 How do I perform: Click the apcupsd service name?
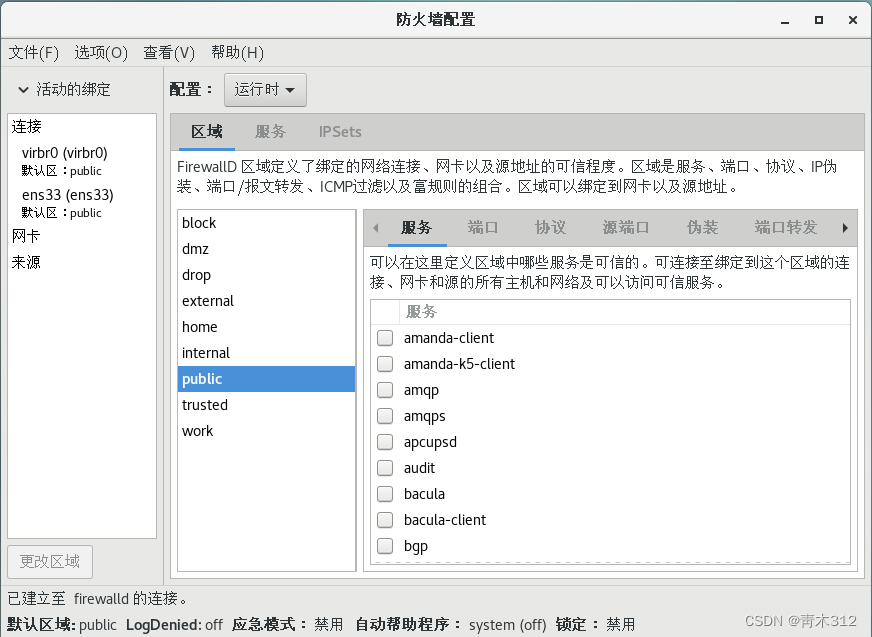[x=430, y=442]
